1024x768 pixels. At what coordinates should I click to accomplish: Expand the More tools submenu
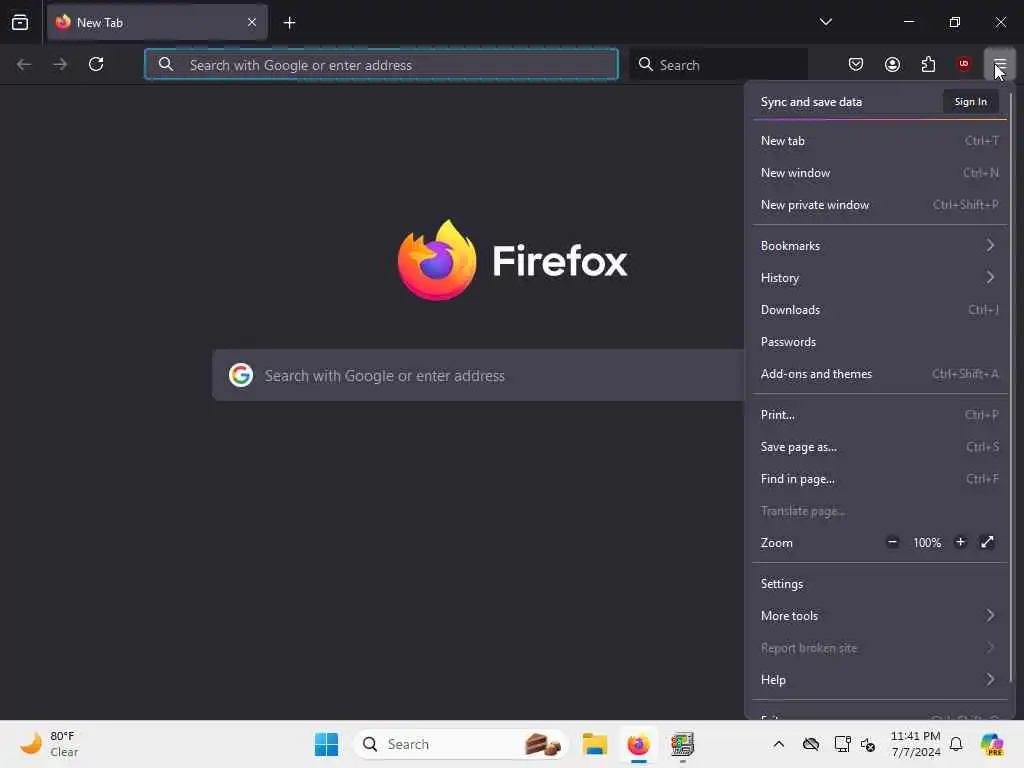coord(879,616)
